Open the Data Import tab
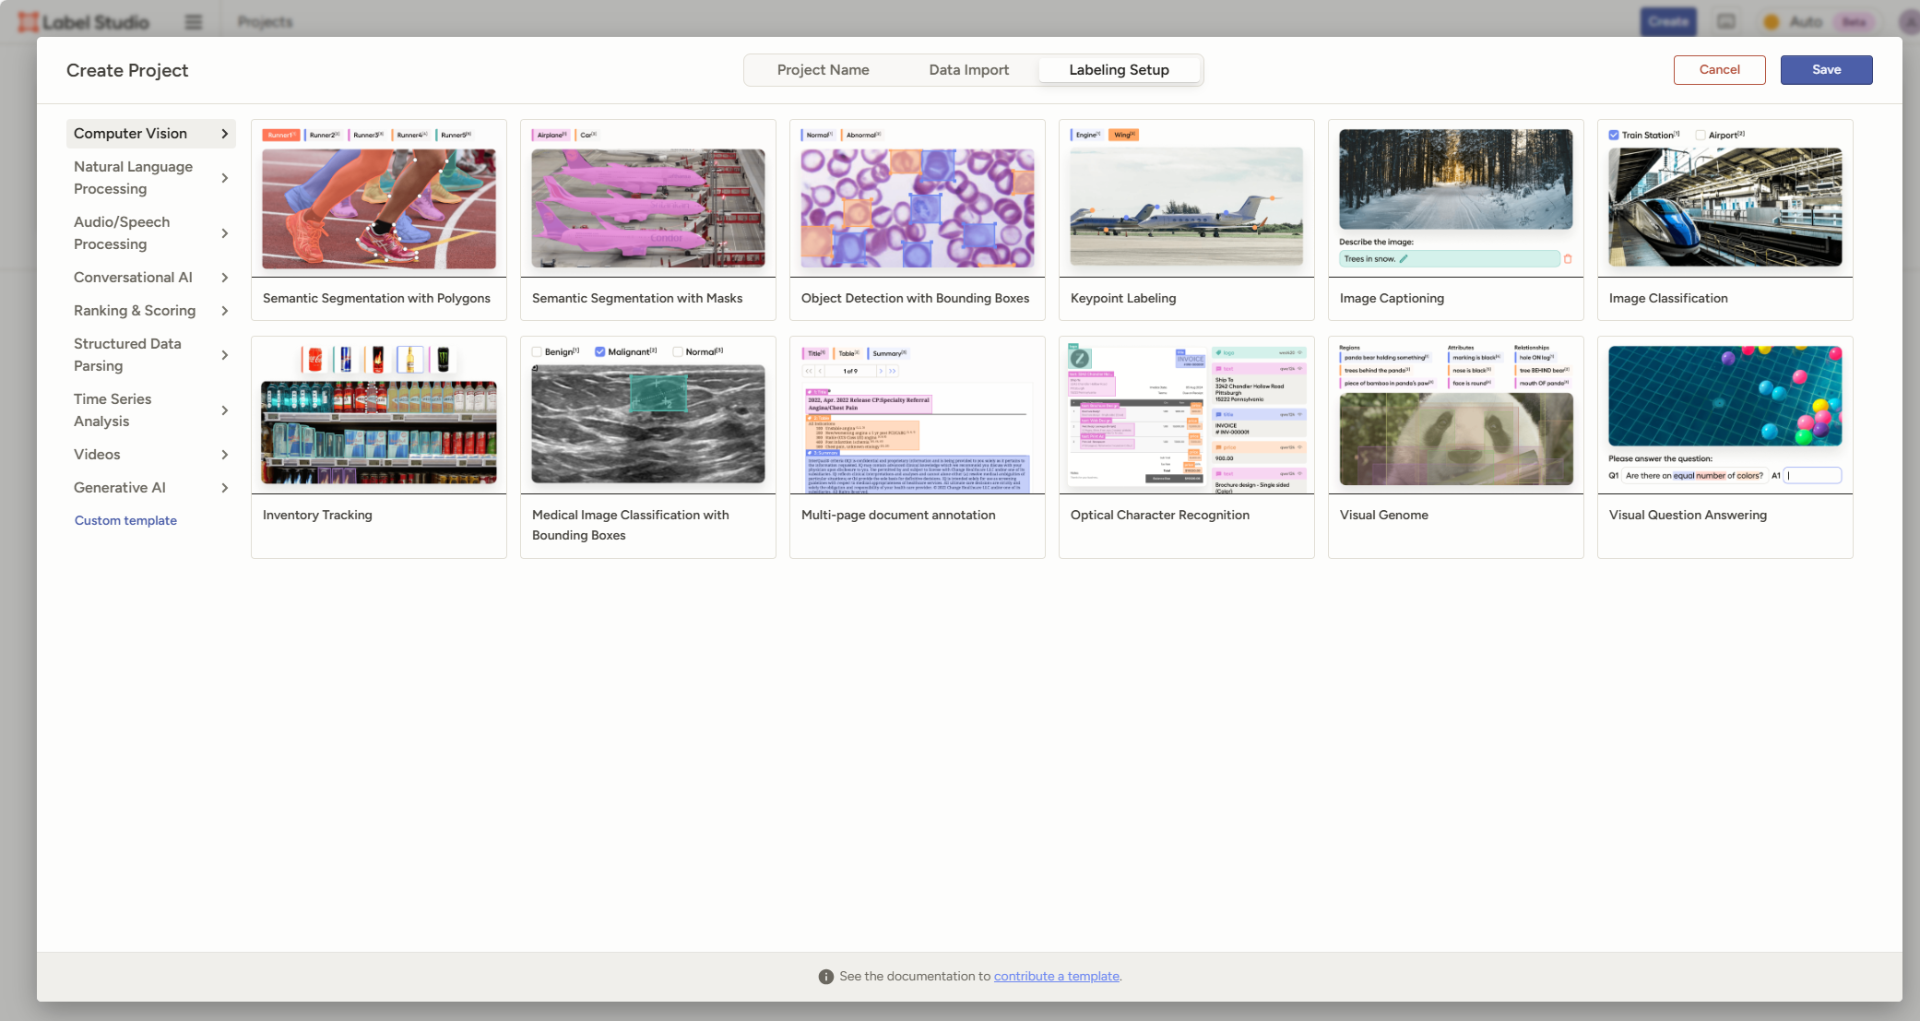 [x=968, y=70]
